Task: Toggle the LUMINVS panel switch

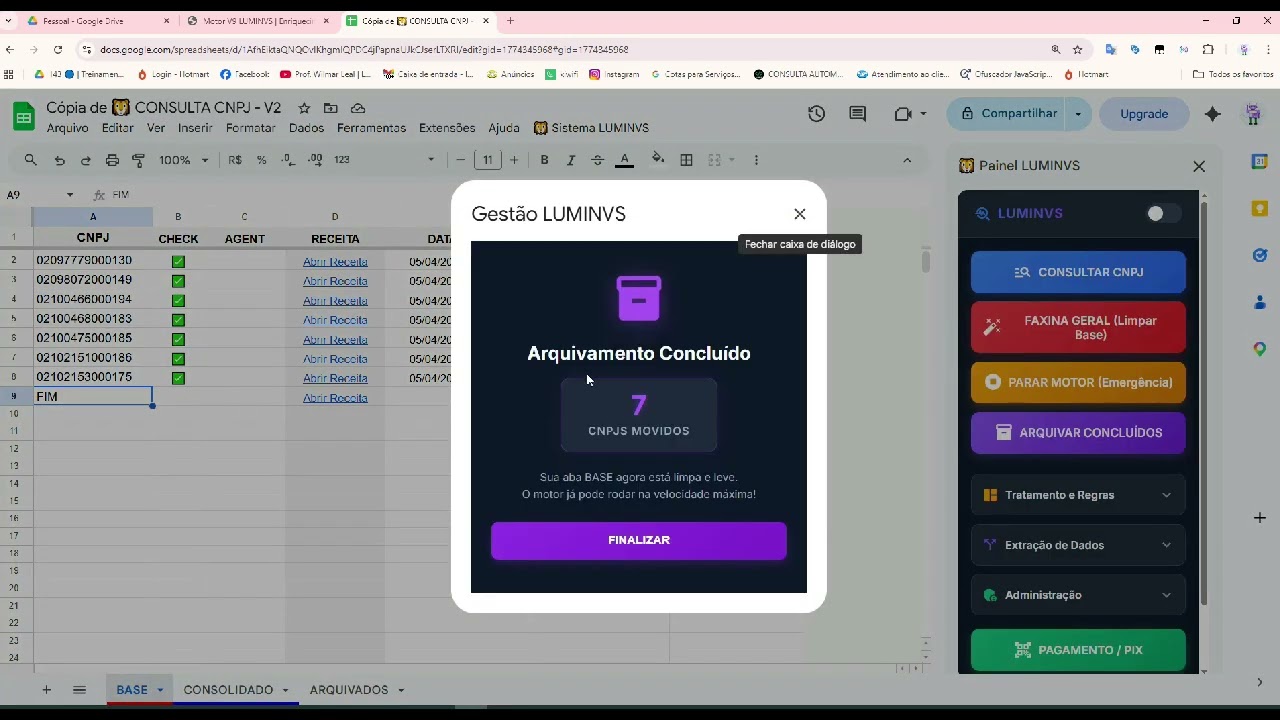Action: pos(1162,213)
